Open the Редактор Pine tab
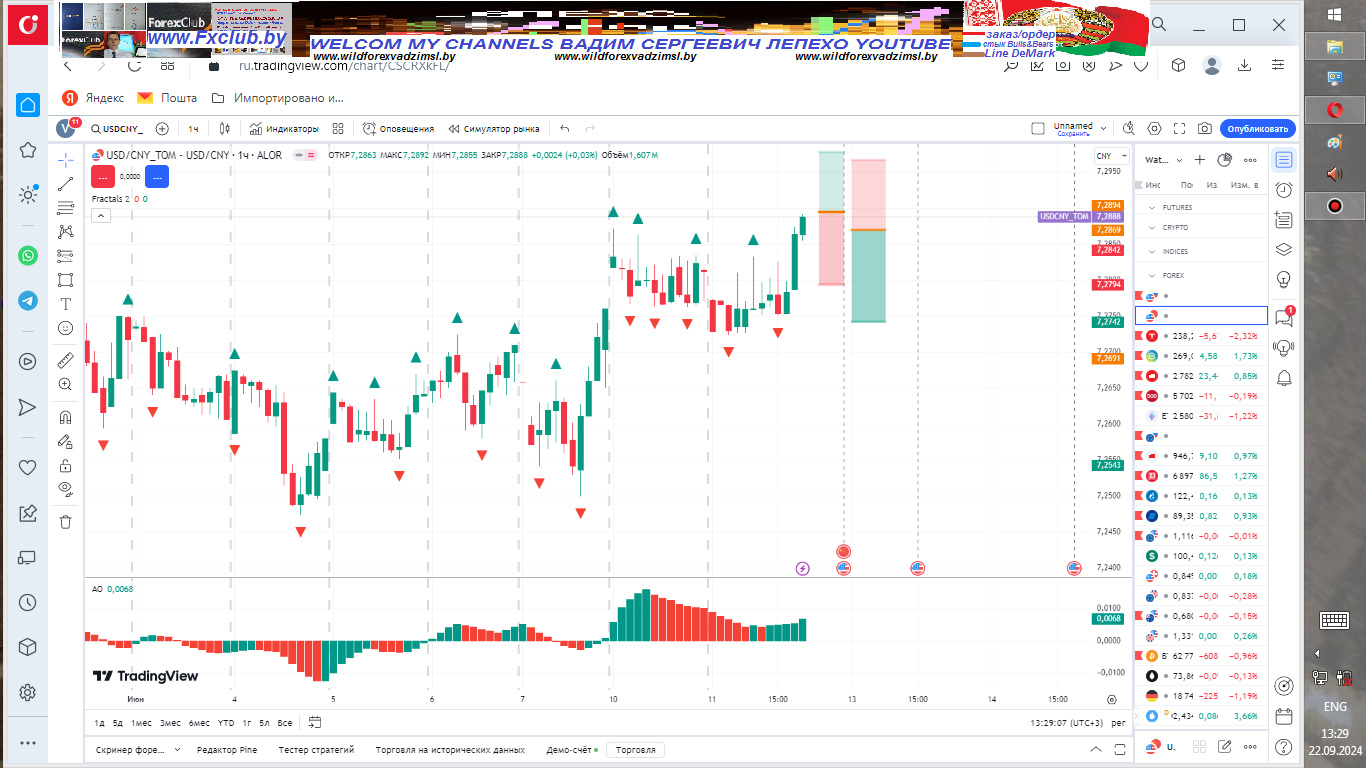1366x768 pixels. coord(227,749)
